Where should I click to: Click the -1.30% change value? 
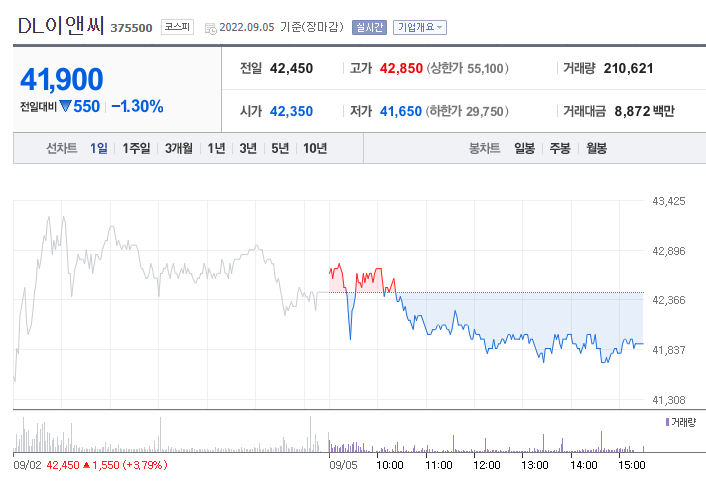(x=137, y=107)
